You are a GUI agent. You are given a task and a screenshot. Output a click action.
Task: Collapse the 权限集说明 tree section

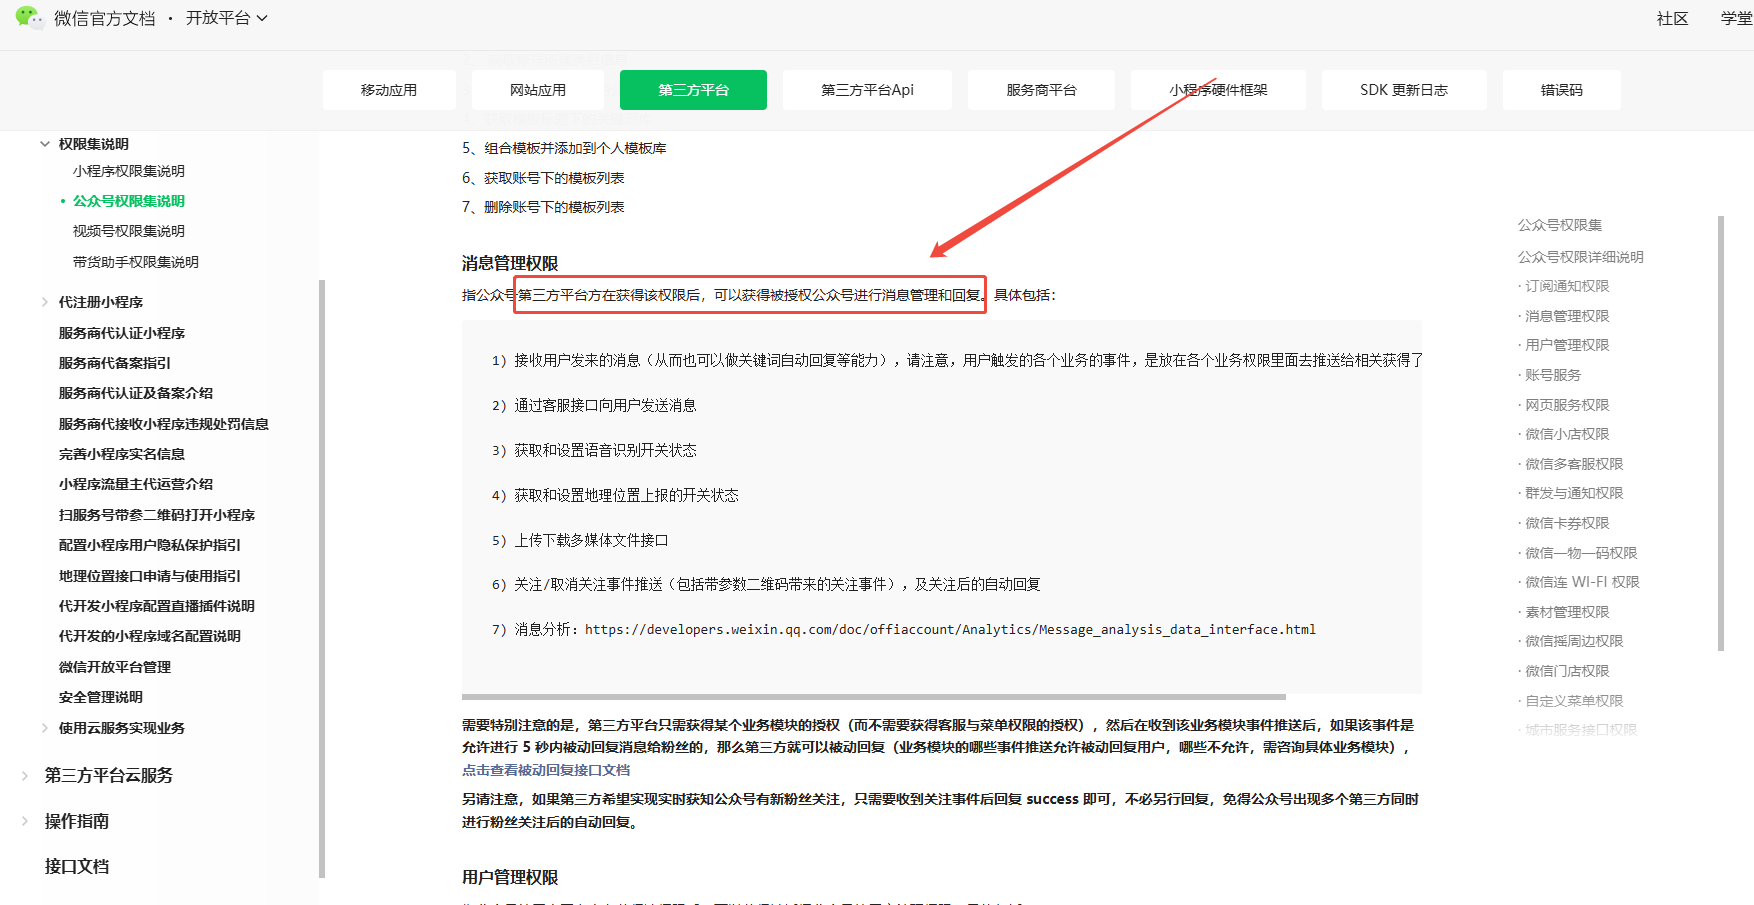coord(45,144)
